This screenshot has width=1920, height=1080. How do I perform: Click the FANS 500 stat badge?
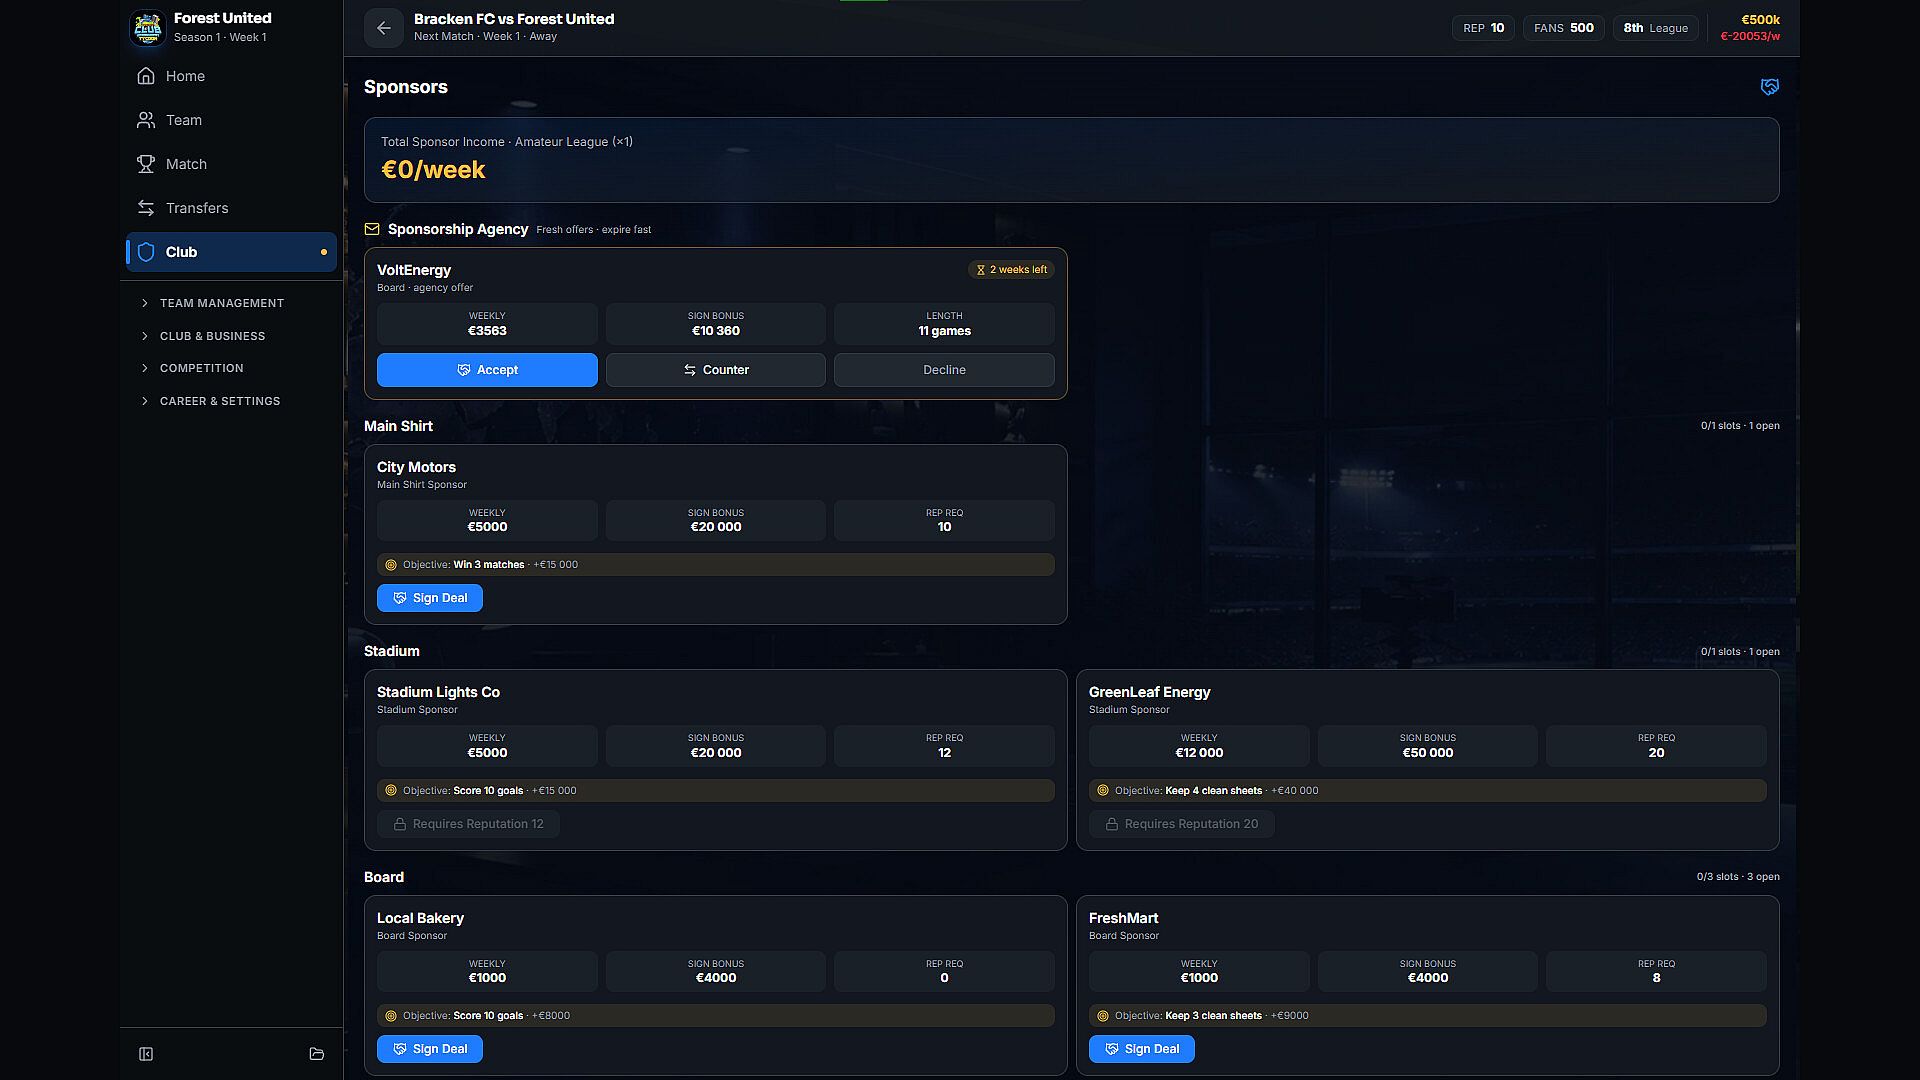coord(1564,28)
